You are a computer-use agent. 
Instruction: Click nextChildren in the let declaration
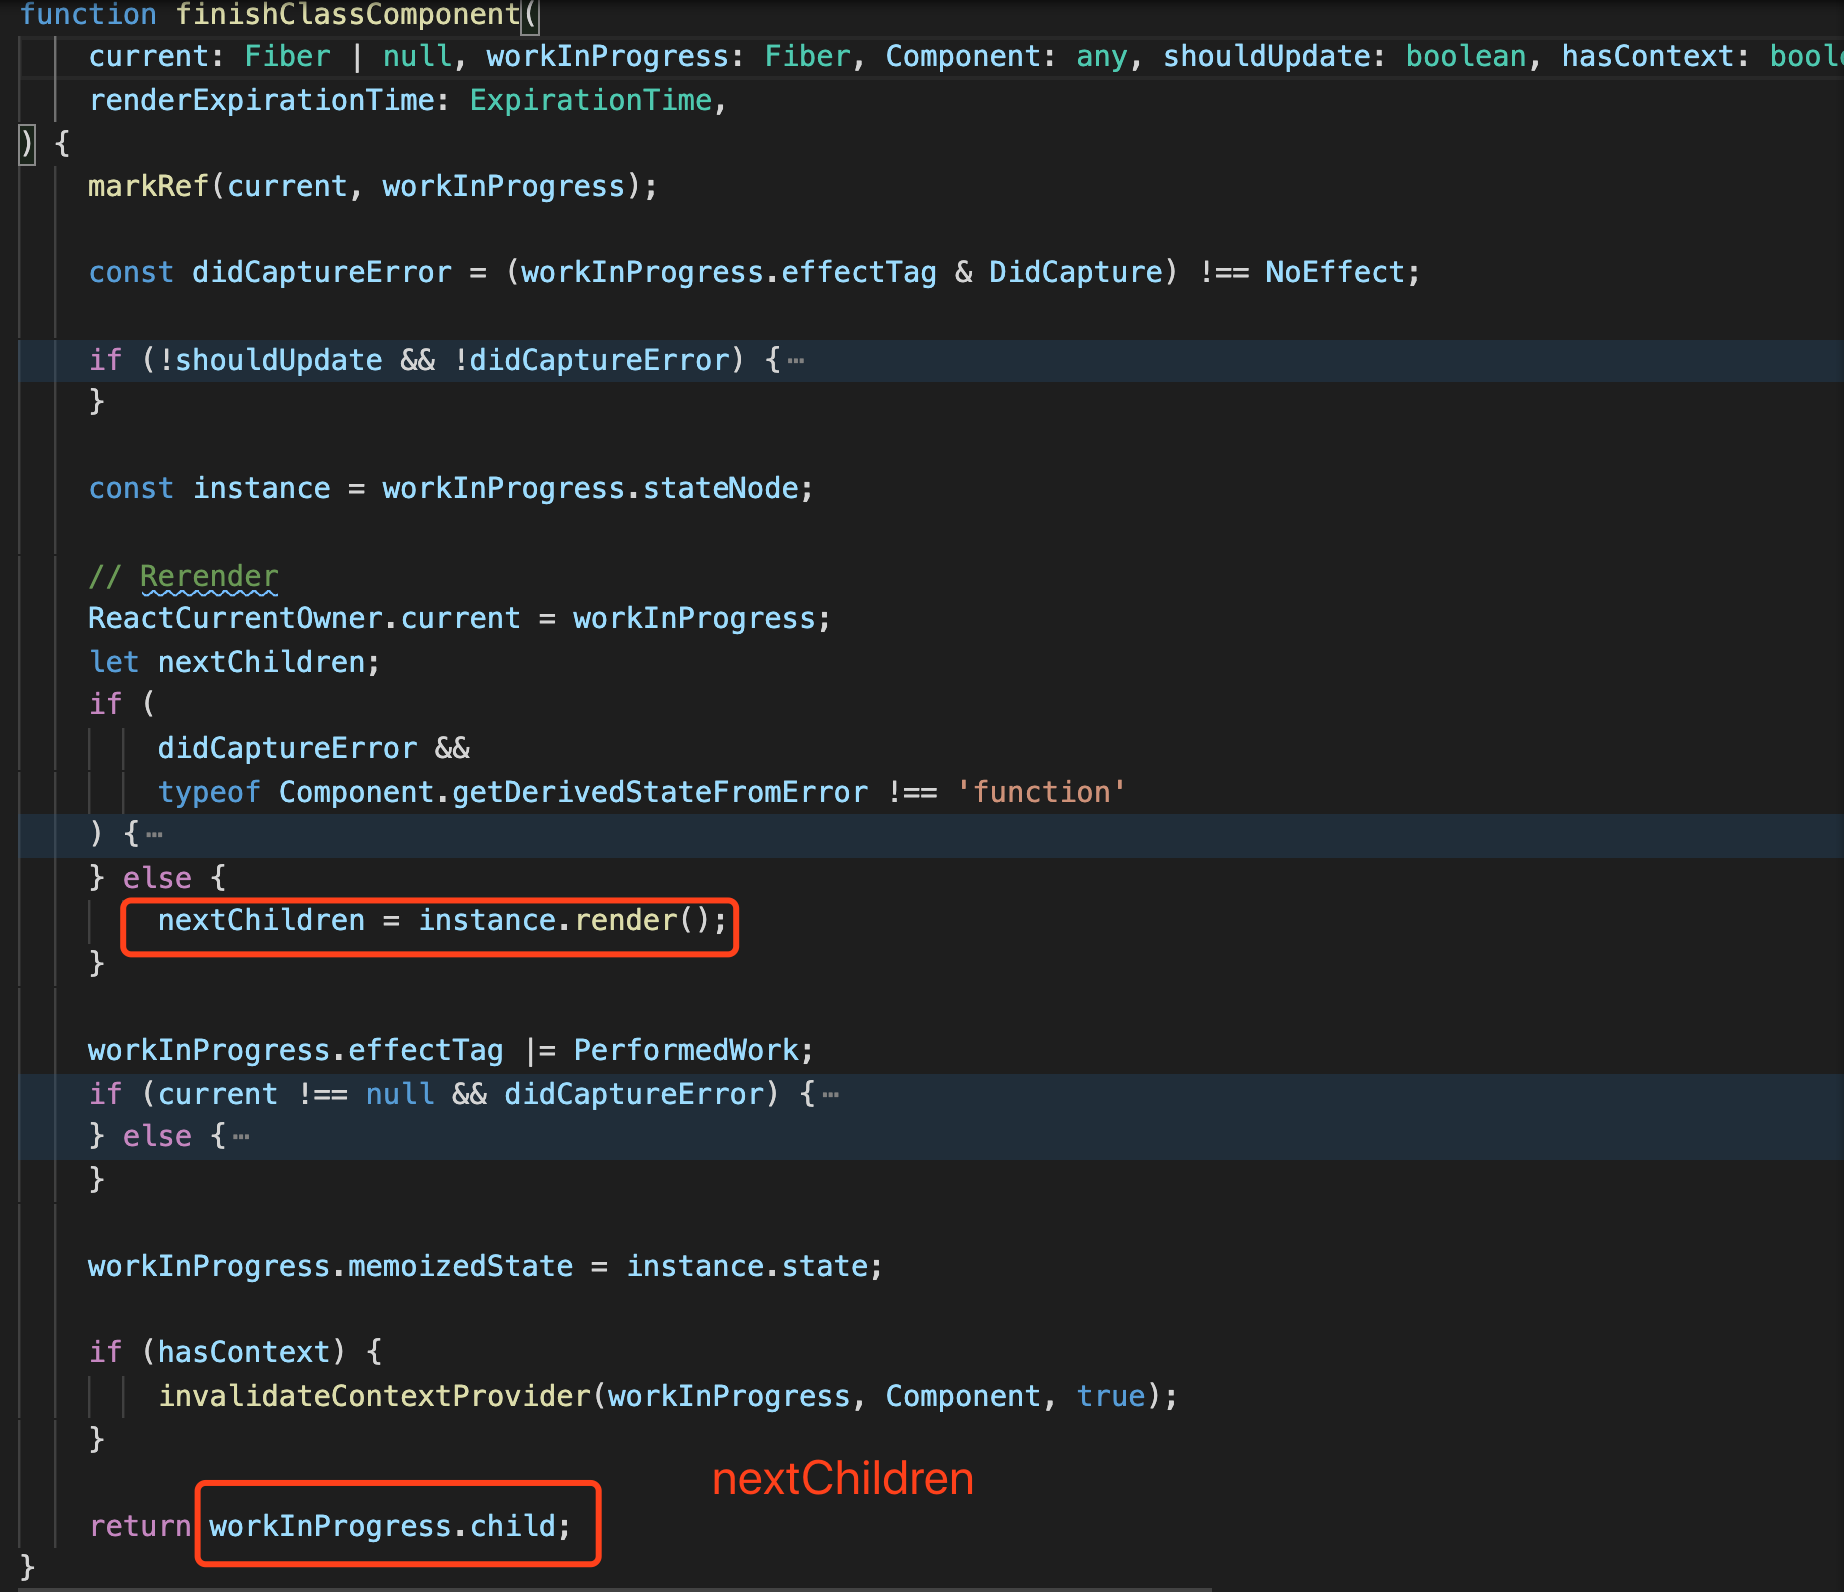[262, 663]
